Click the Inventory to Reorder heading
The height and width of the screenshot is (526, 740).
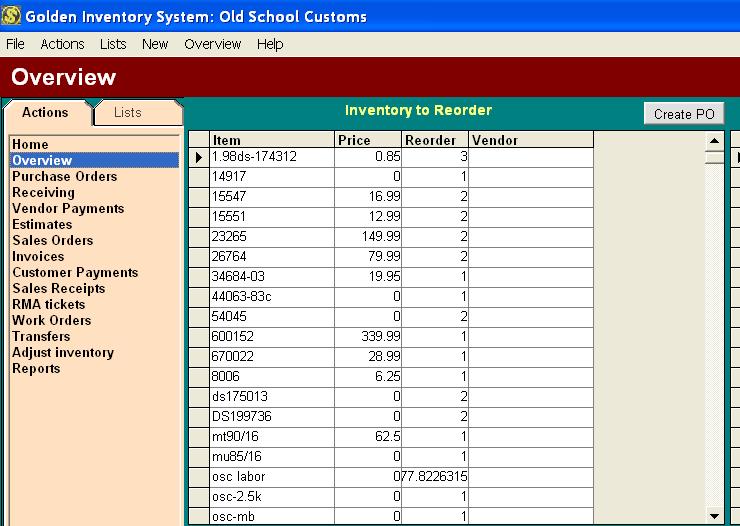[418, 110]
